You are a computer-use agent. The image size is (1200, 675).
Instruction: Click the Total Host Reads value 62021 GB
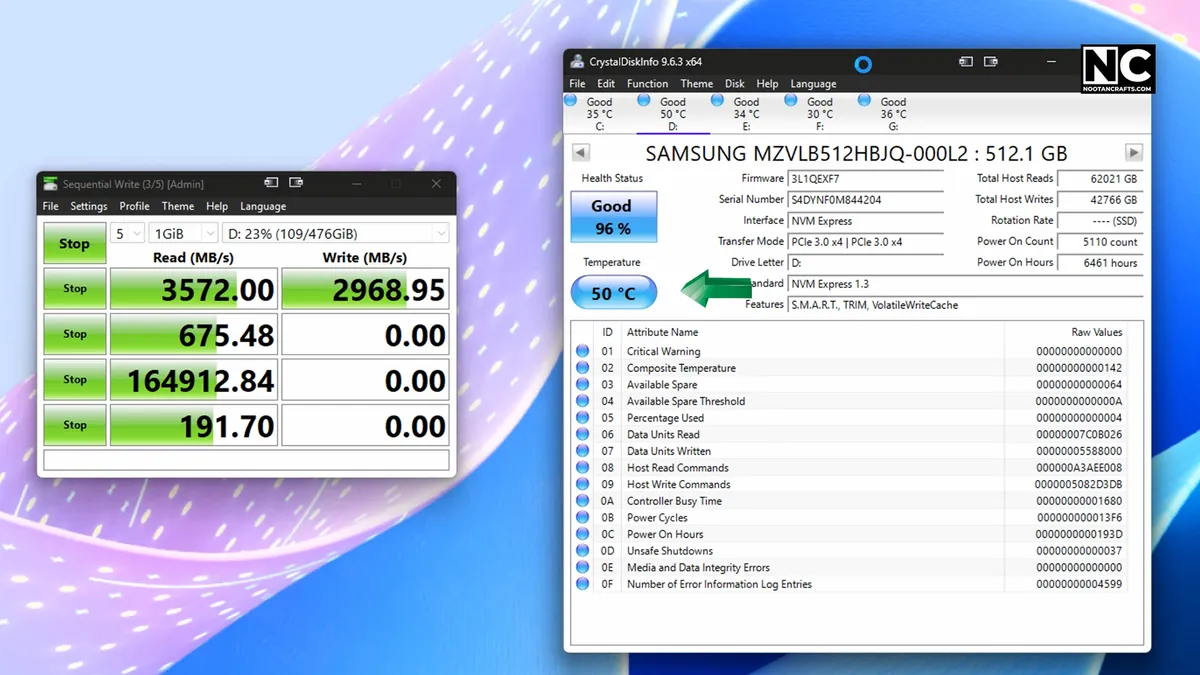pos(1100,179)
